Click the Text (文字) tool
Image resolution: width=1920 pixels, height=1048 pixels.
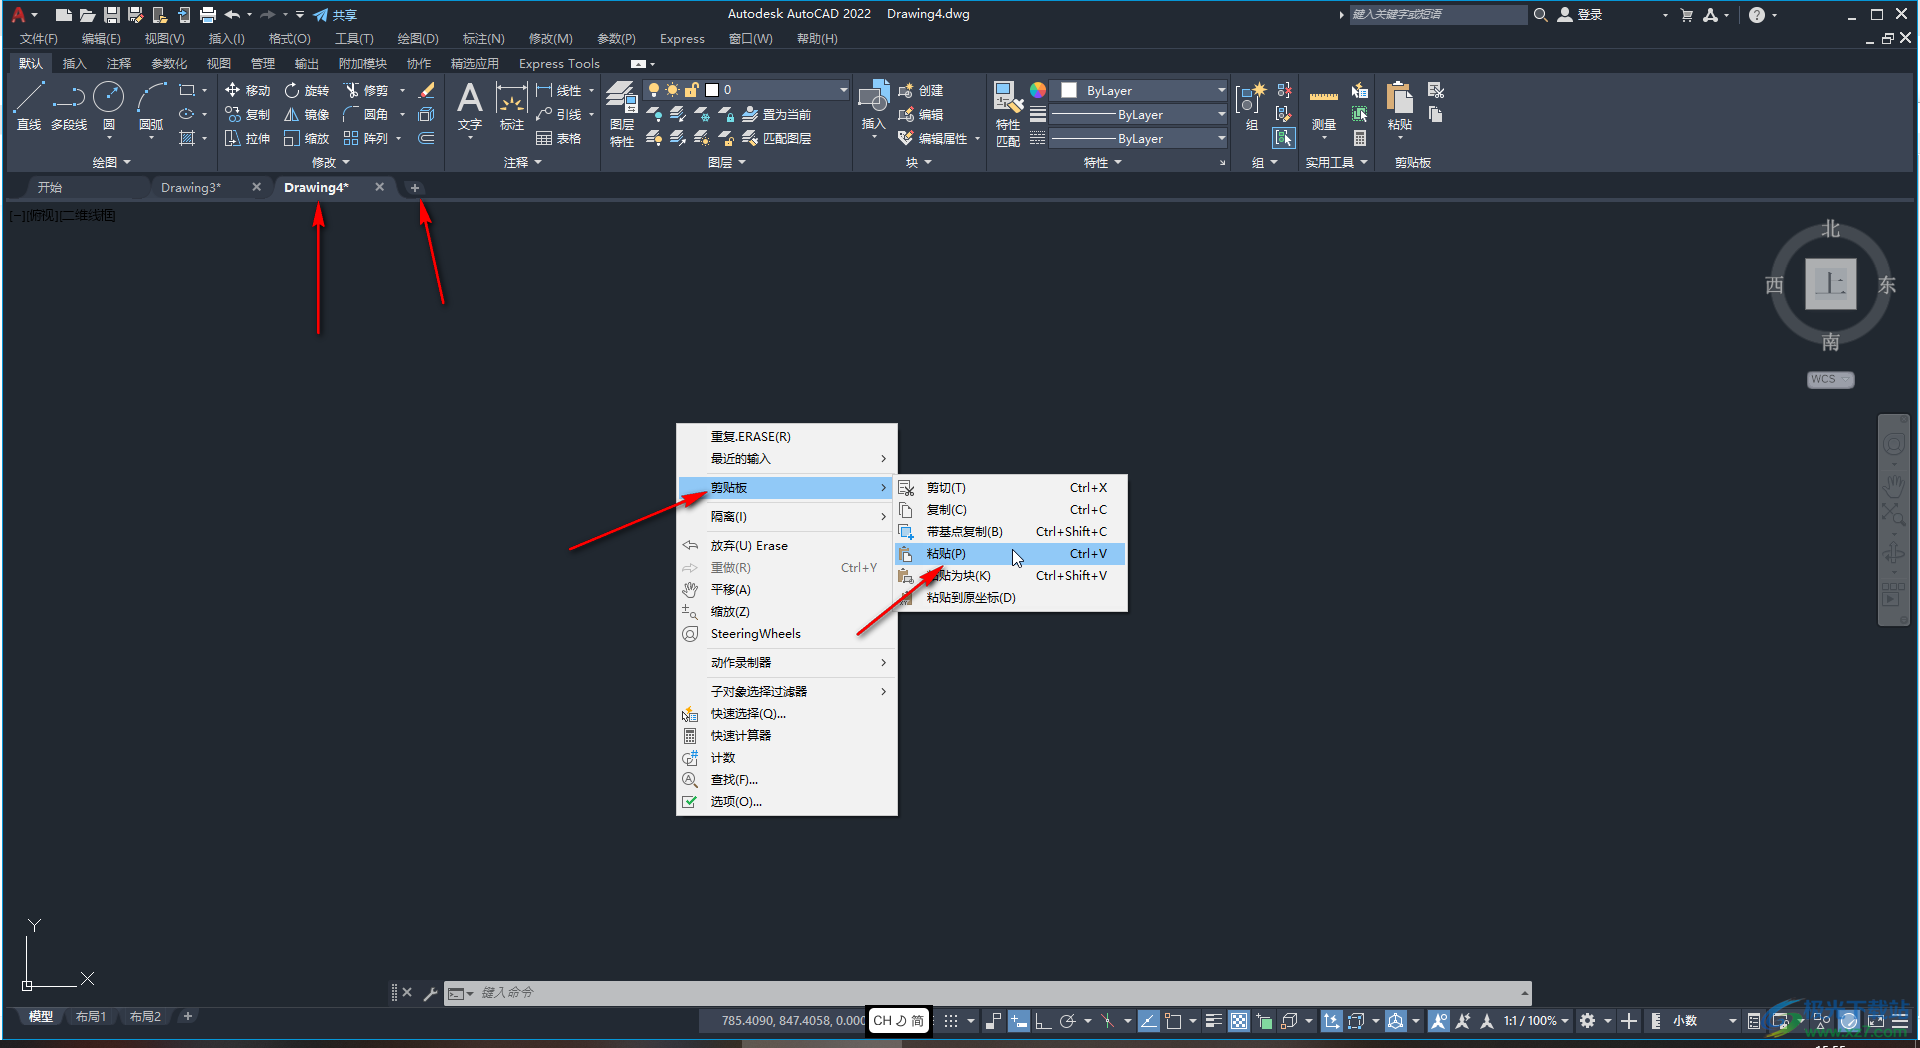click(x=470, y=106)
